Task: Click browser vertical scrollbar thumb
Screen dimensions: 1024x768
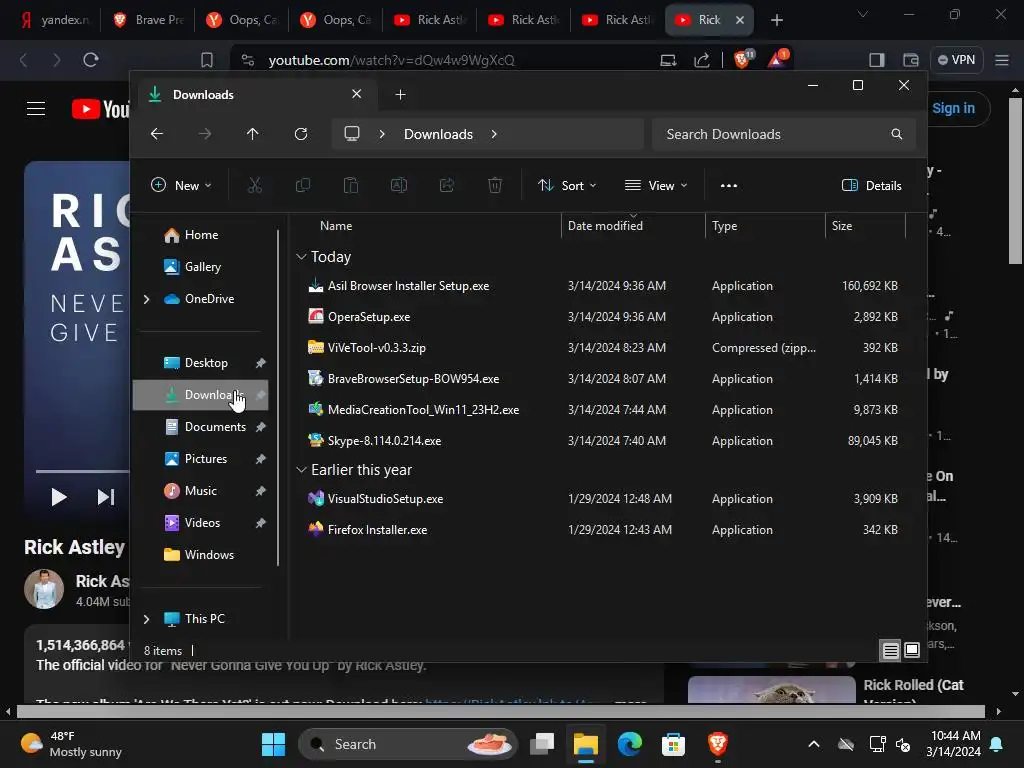Action: coord(1015,181)
